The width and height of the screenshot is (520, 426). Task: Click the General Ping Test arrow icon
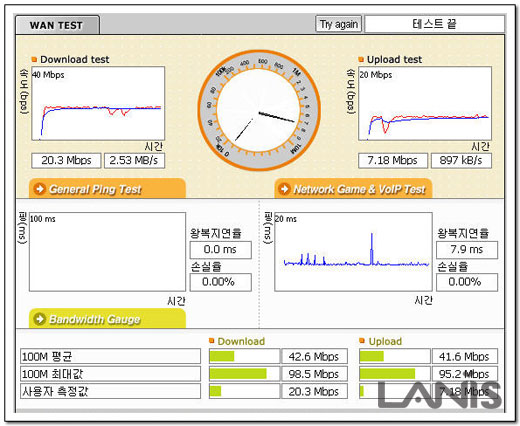tap(40, 189)
